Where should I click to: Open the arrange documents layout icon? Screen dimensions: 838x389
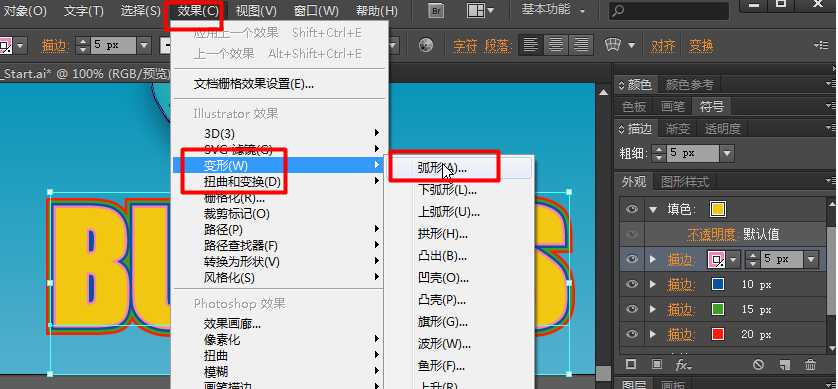(479, 11)
